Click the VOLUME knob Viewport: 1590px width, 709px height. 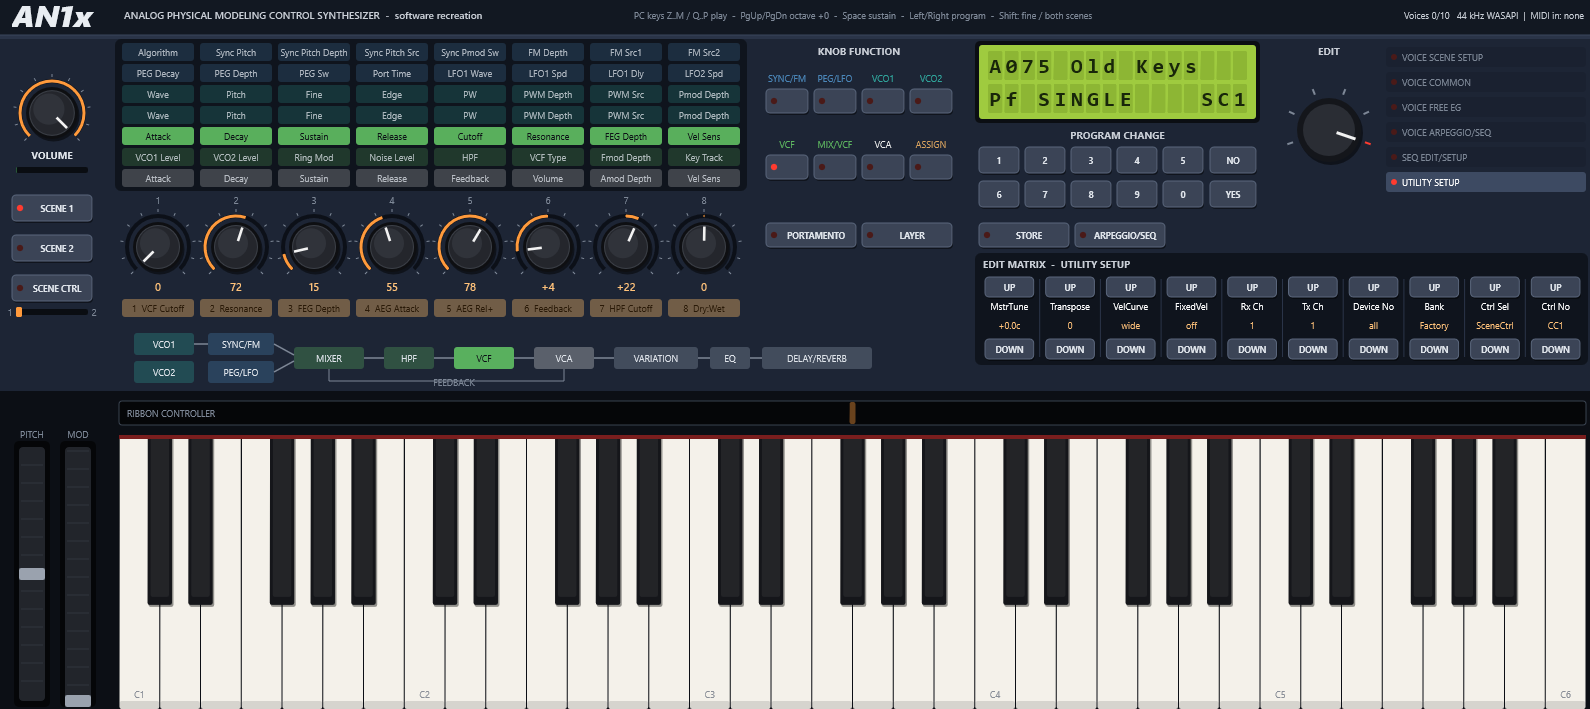[x=51, y=111]
